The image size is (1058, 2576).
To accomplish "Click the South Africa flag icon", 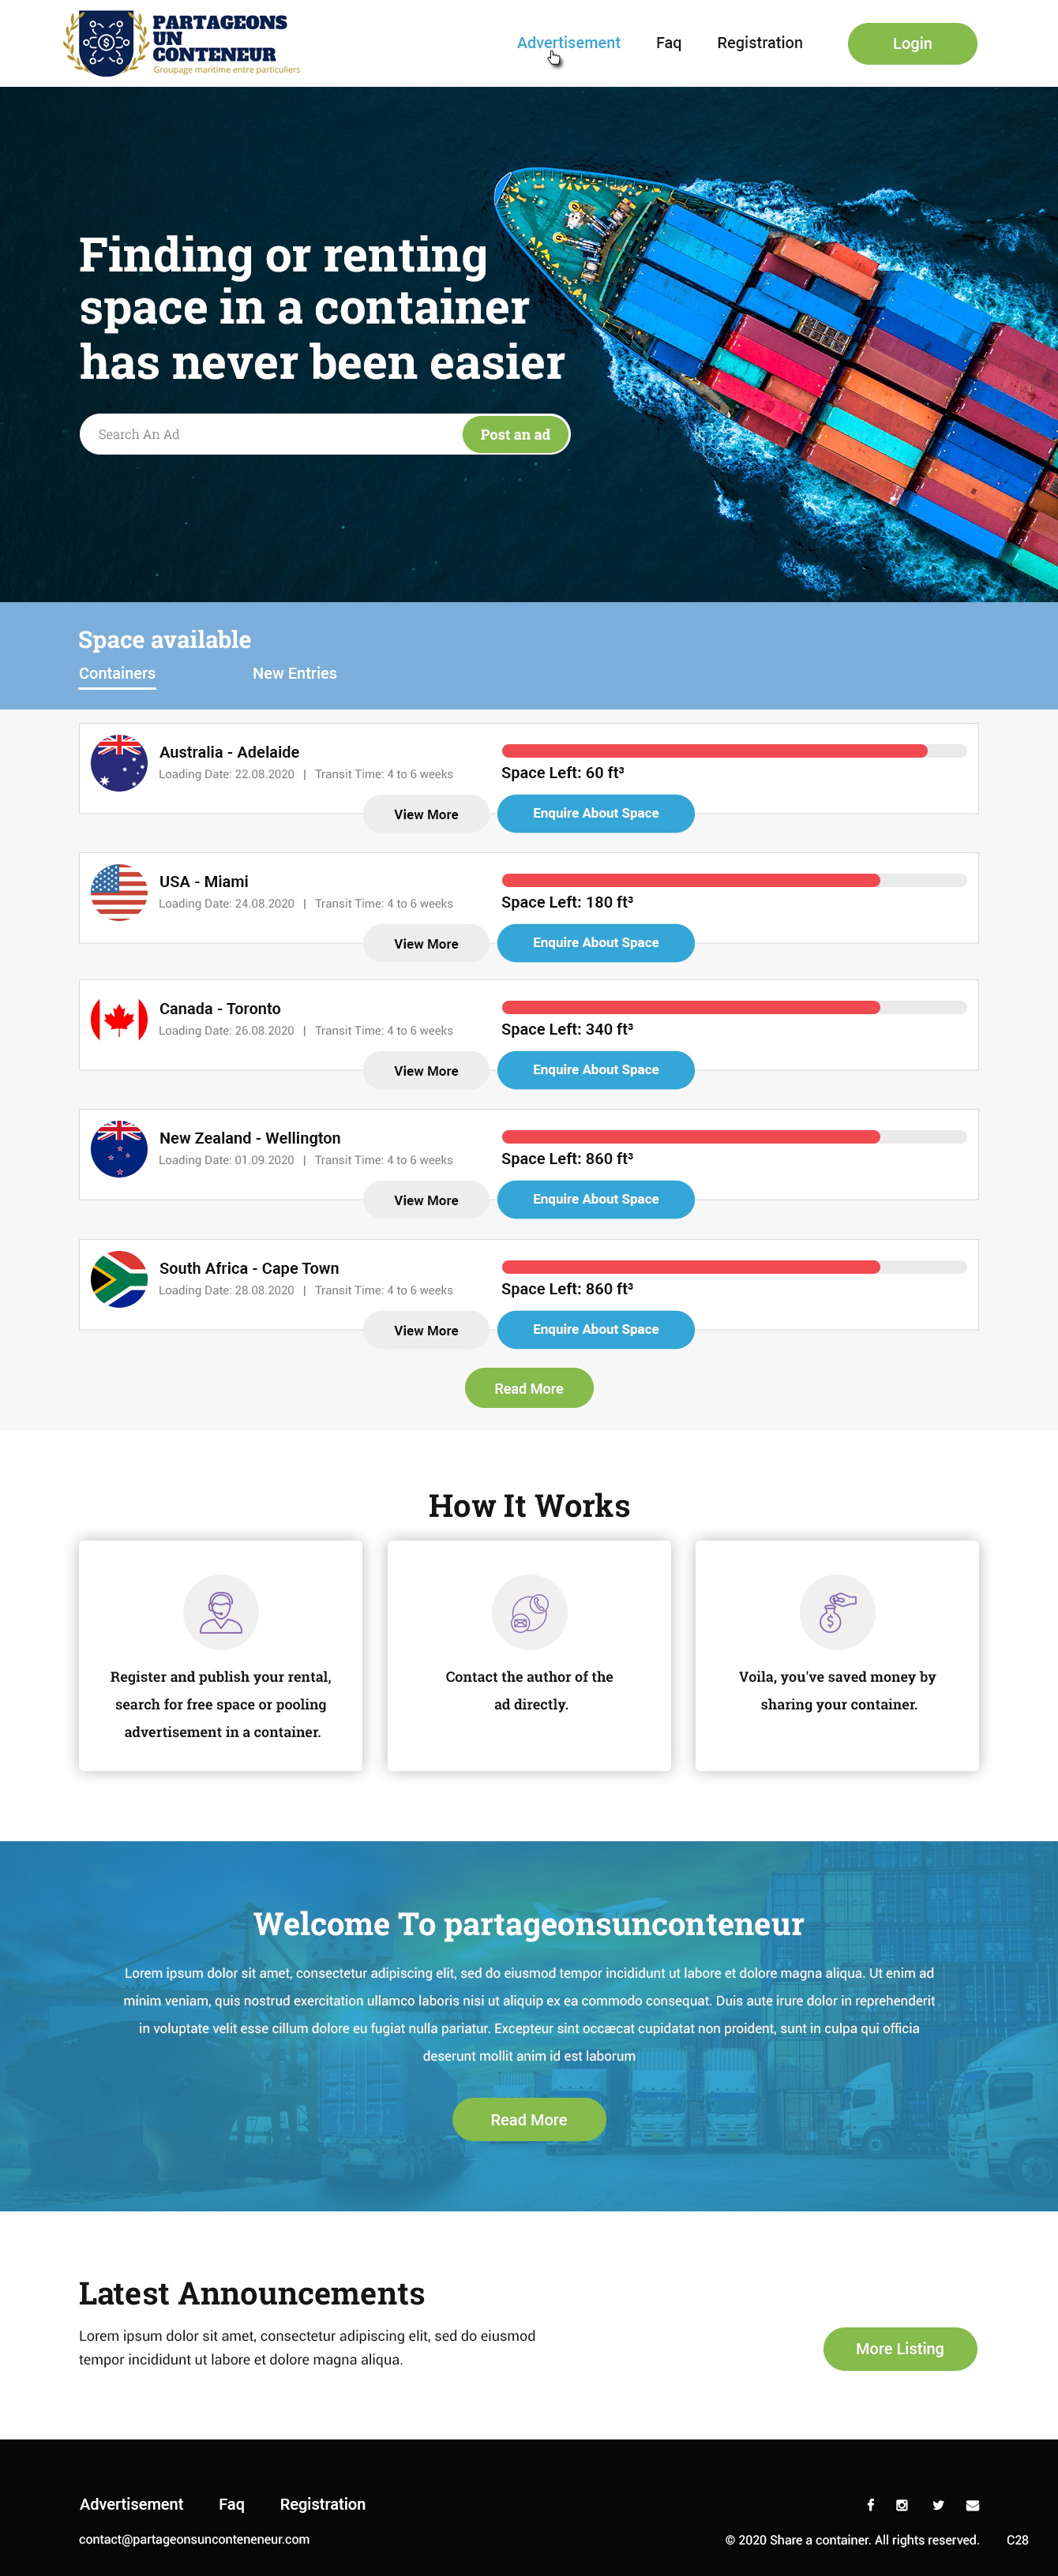I will [x=119, y=1279].
